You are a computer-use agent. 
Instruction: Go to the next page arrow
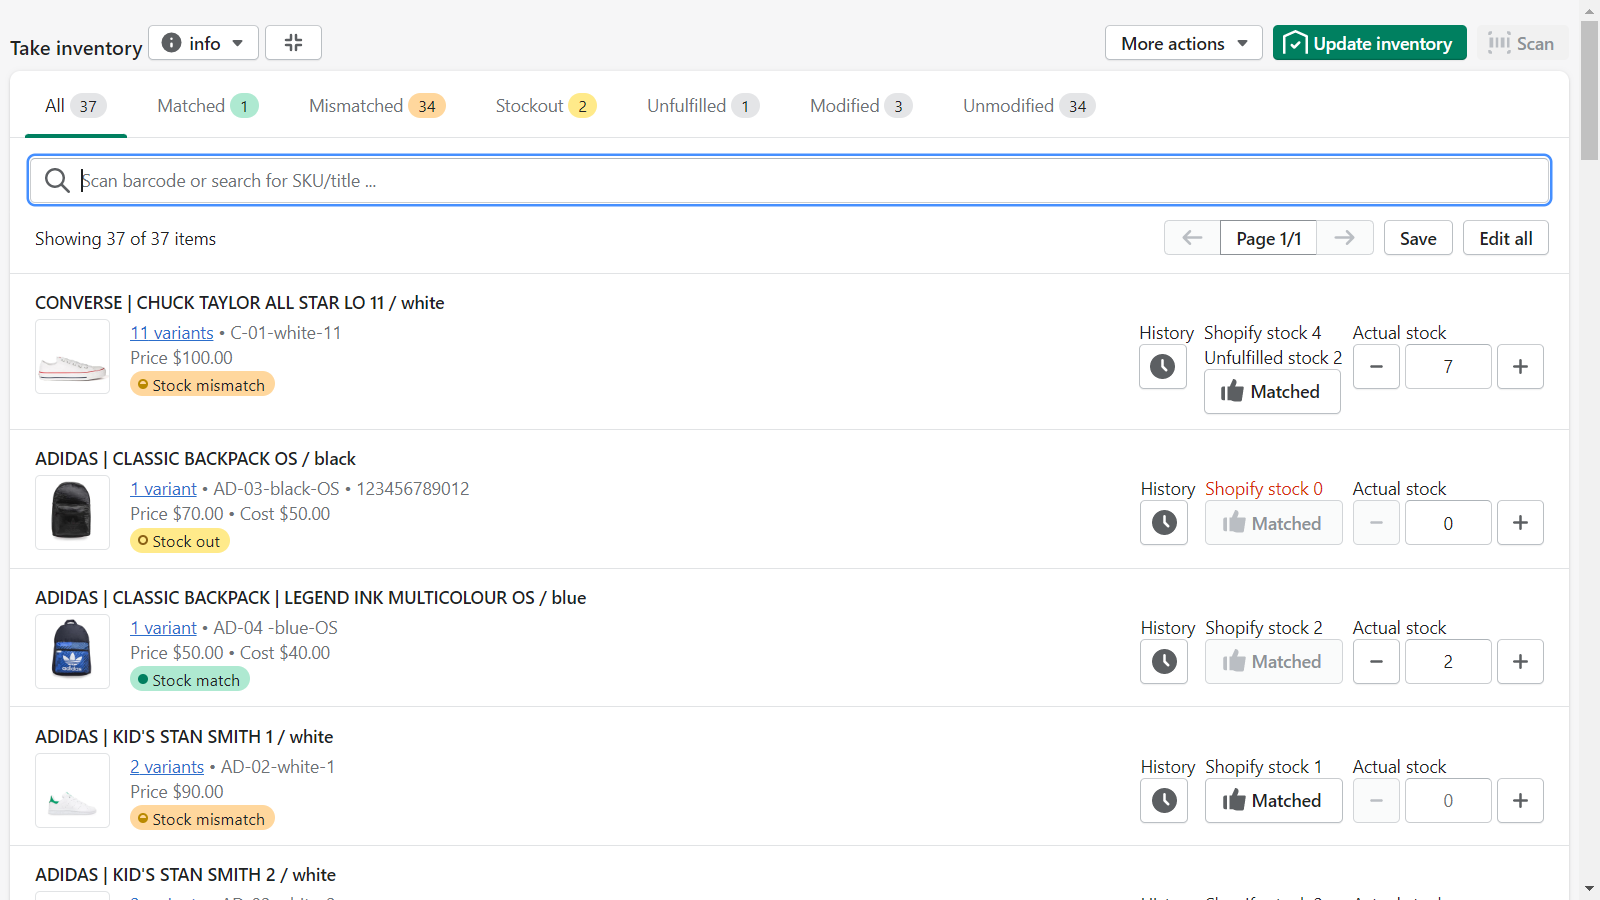tap(1345, 238)
